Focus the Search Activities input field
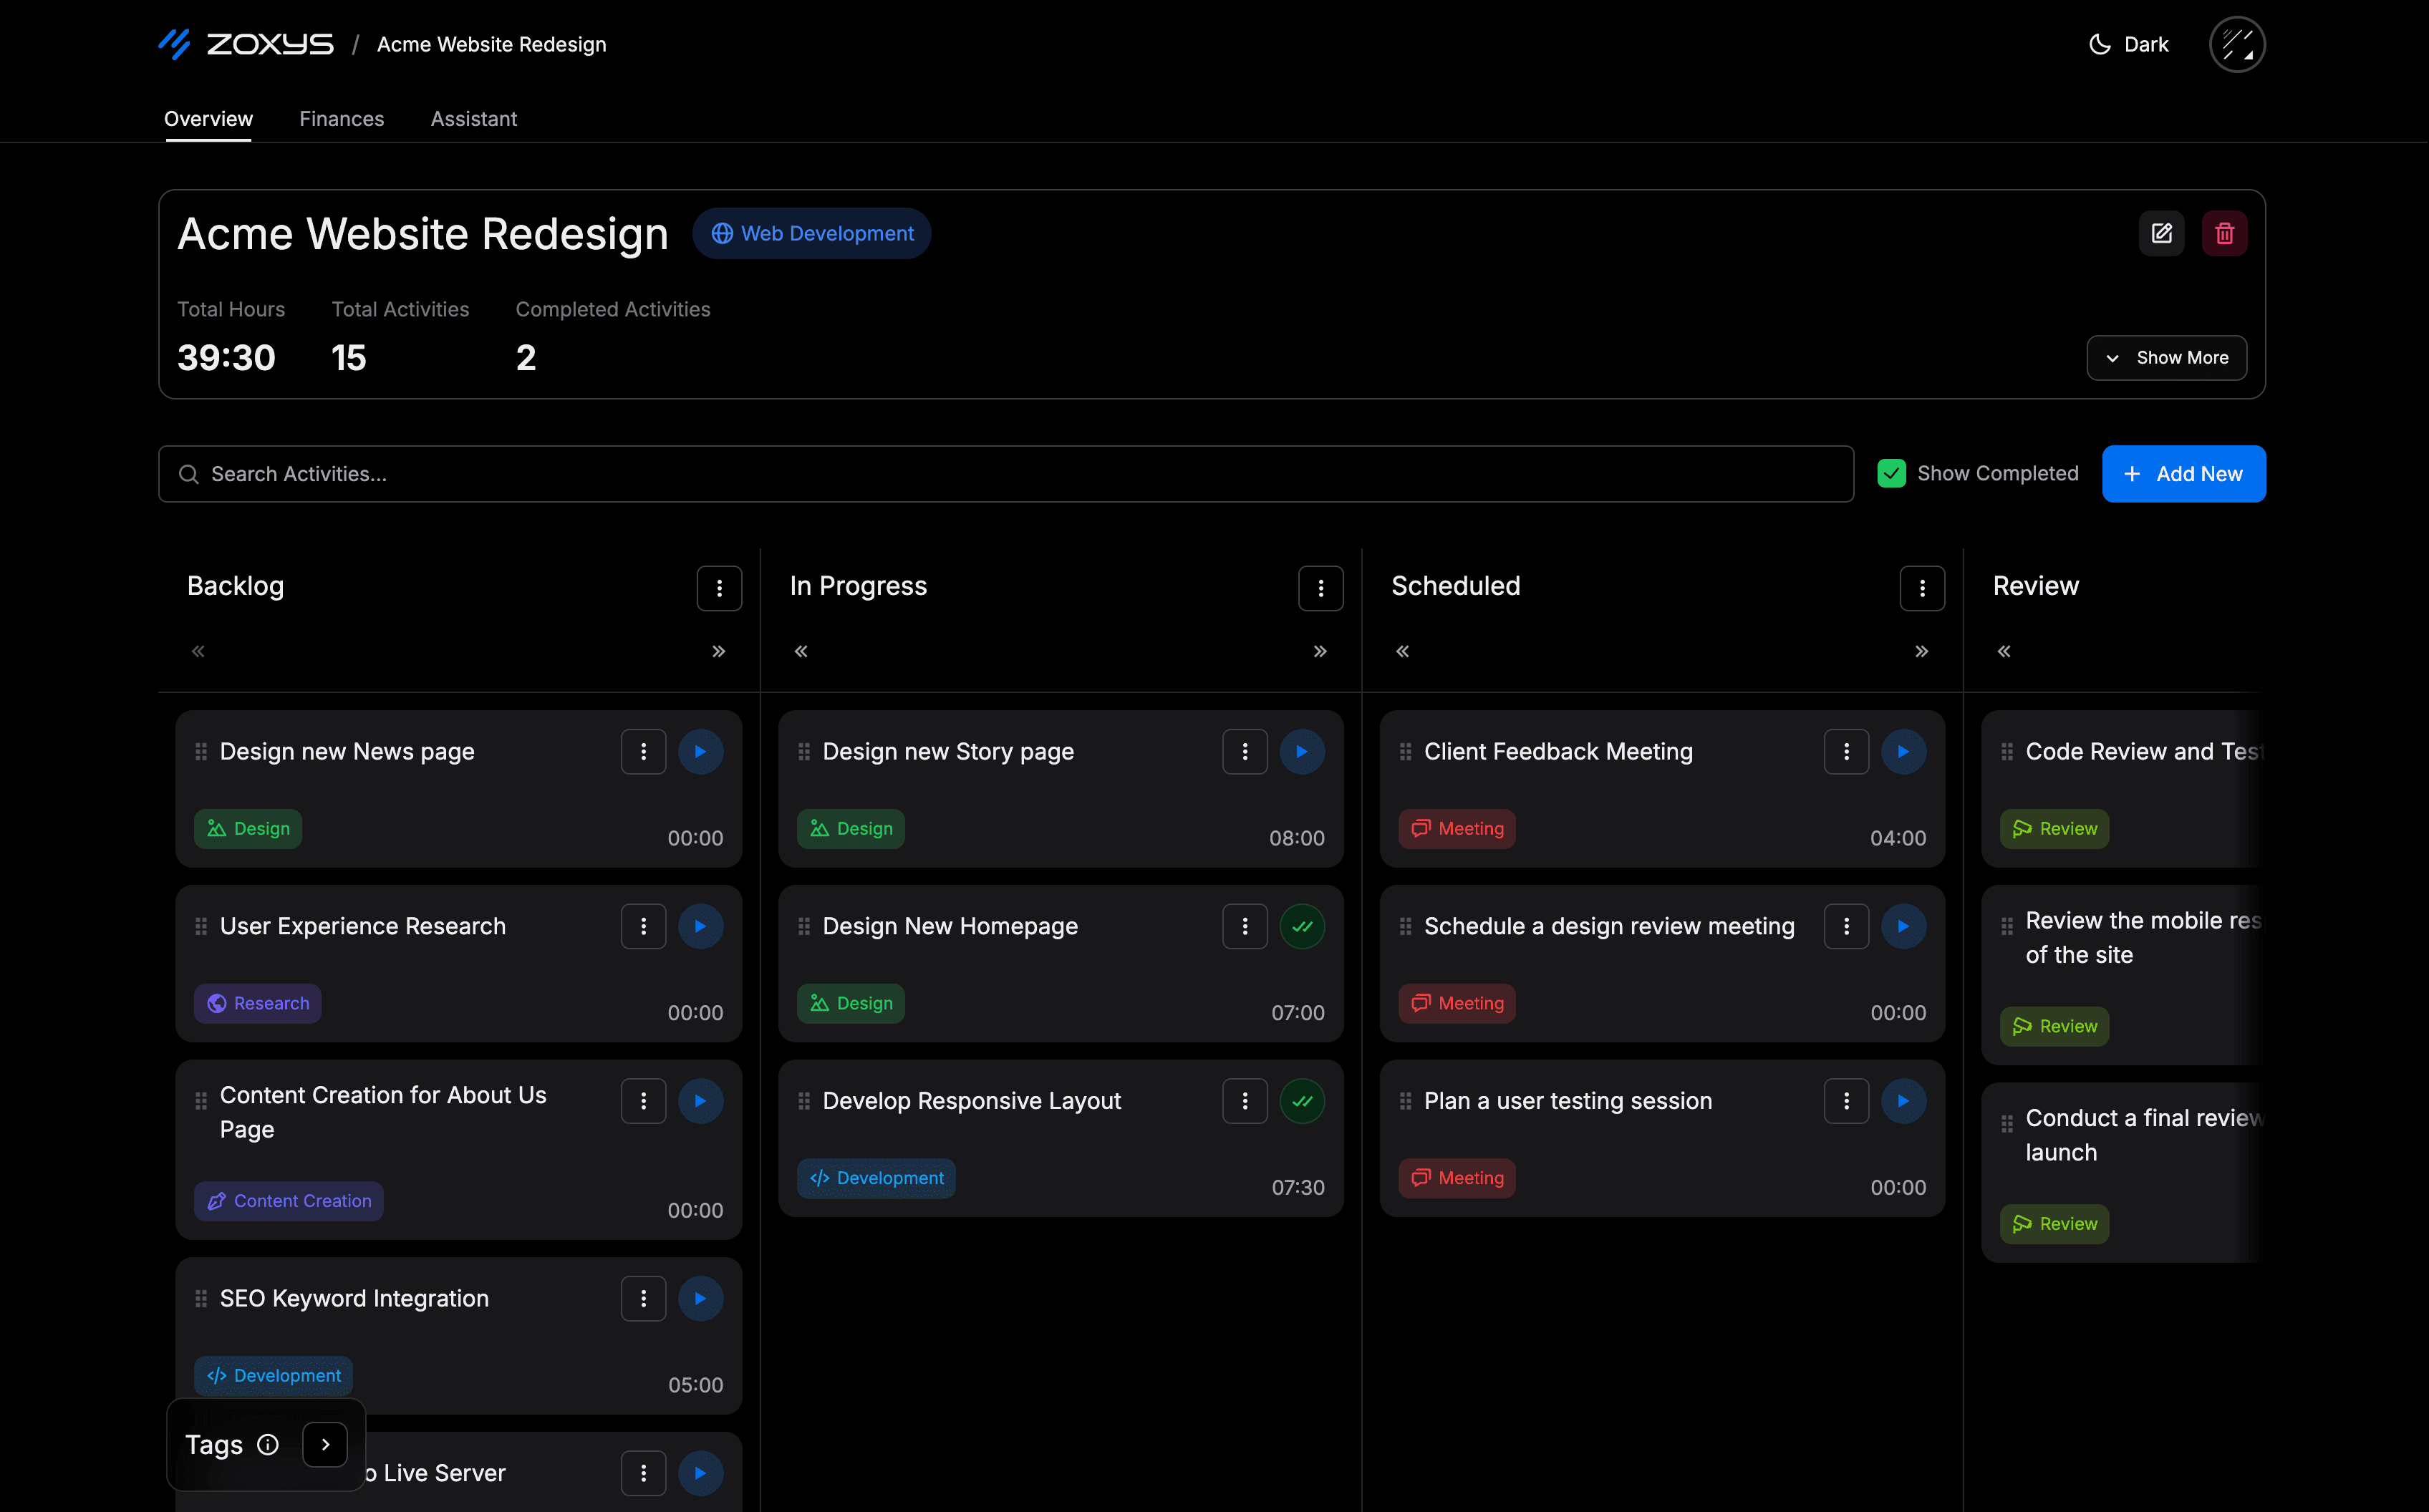Image resolution: width=2429 pixels, height=1512 pixels. 1006,473
